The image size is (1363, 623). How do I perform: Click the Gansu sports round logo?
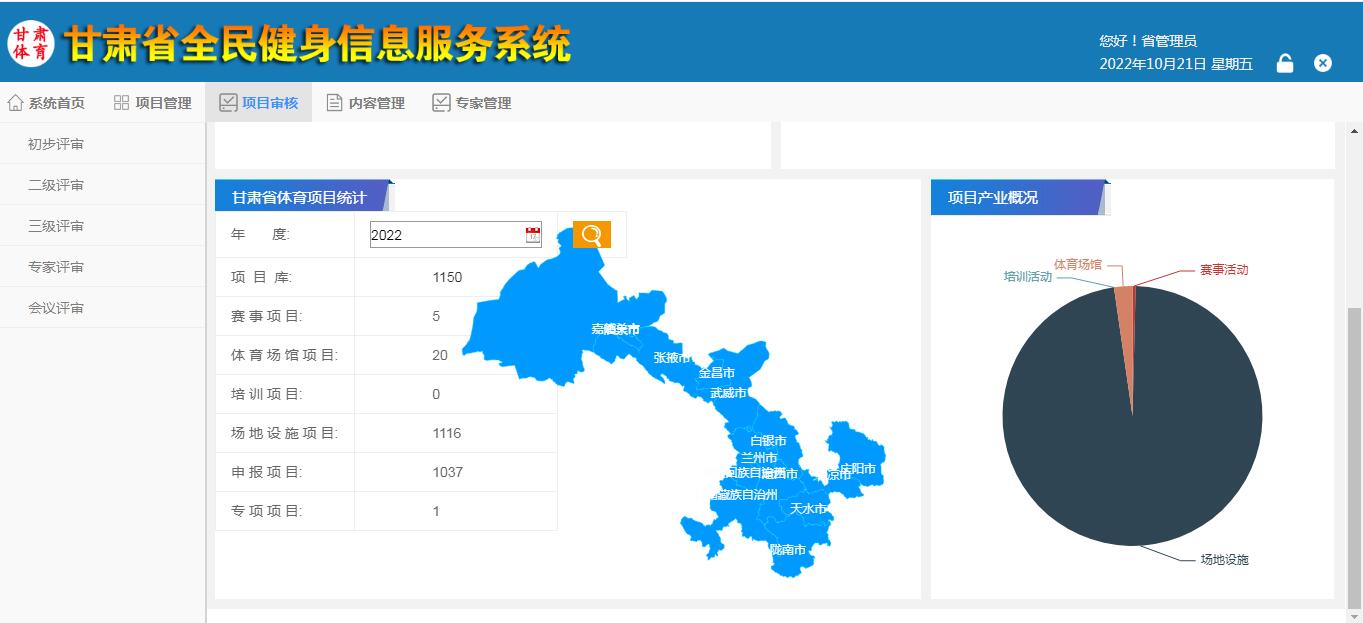[x=31, y=43]
